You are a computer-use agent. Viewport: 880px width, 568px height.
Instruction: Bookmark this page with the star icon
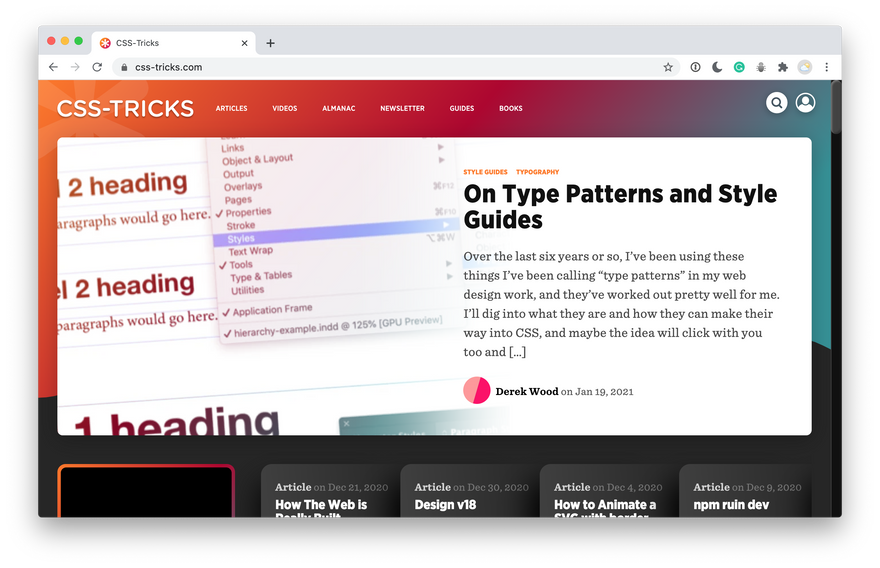pyautogui.click(x=668, y=67)
